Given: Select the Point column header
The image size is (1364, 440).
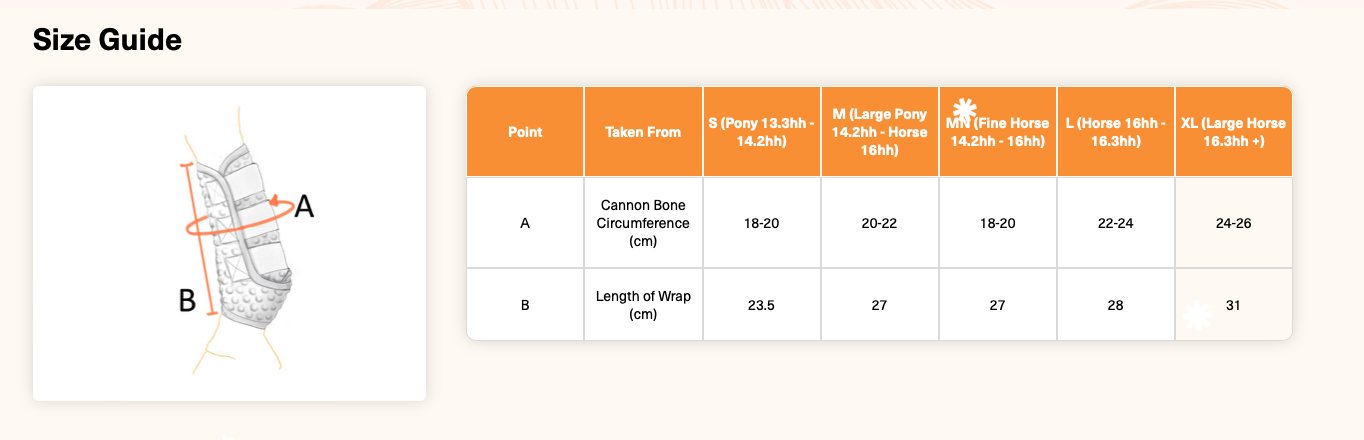Looking at the screenshot, I should click(x=525, y=132).
